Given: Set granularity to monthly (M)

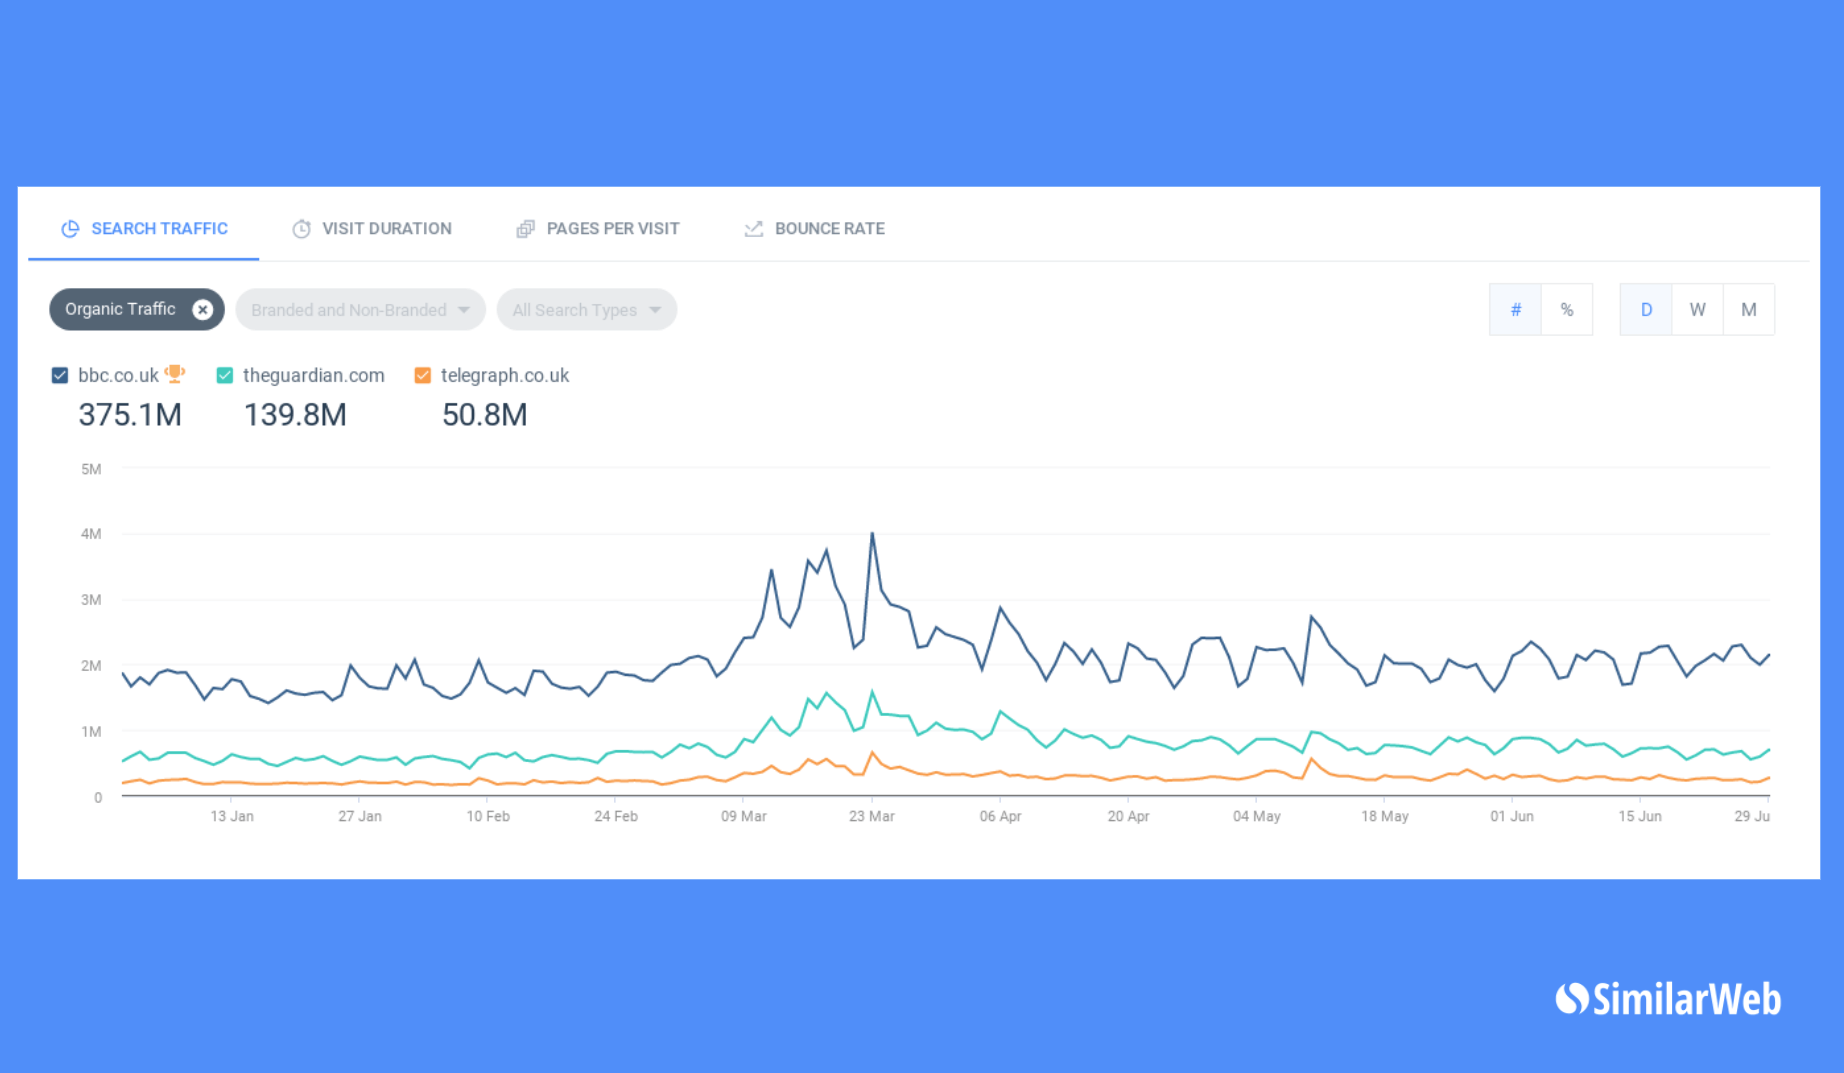Looking at the screenshot, I should pos(1749,310).
